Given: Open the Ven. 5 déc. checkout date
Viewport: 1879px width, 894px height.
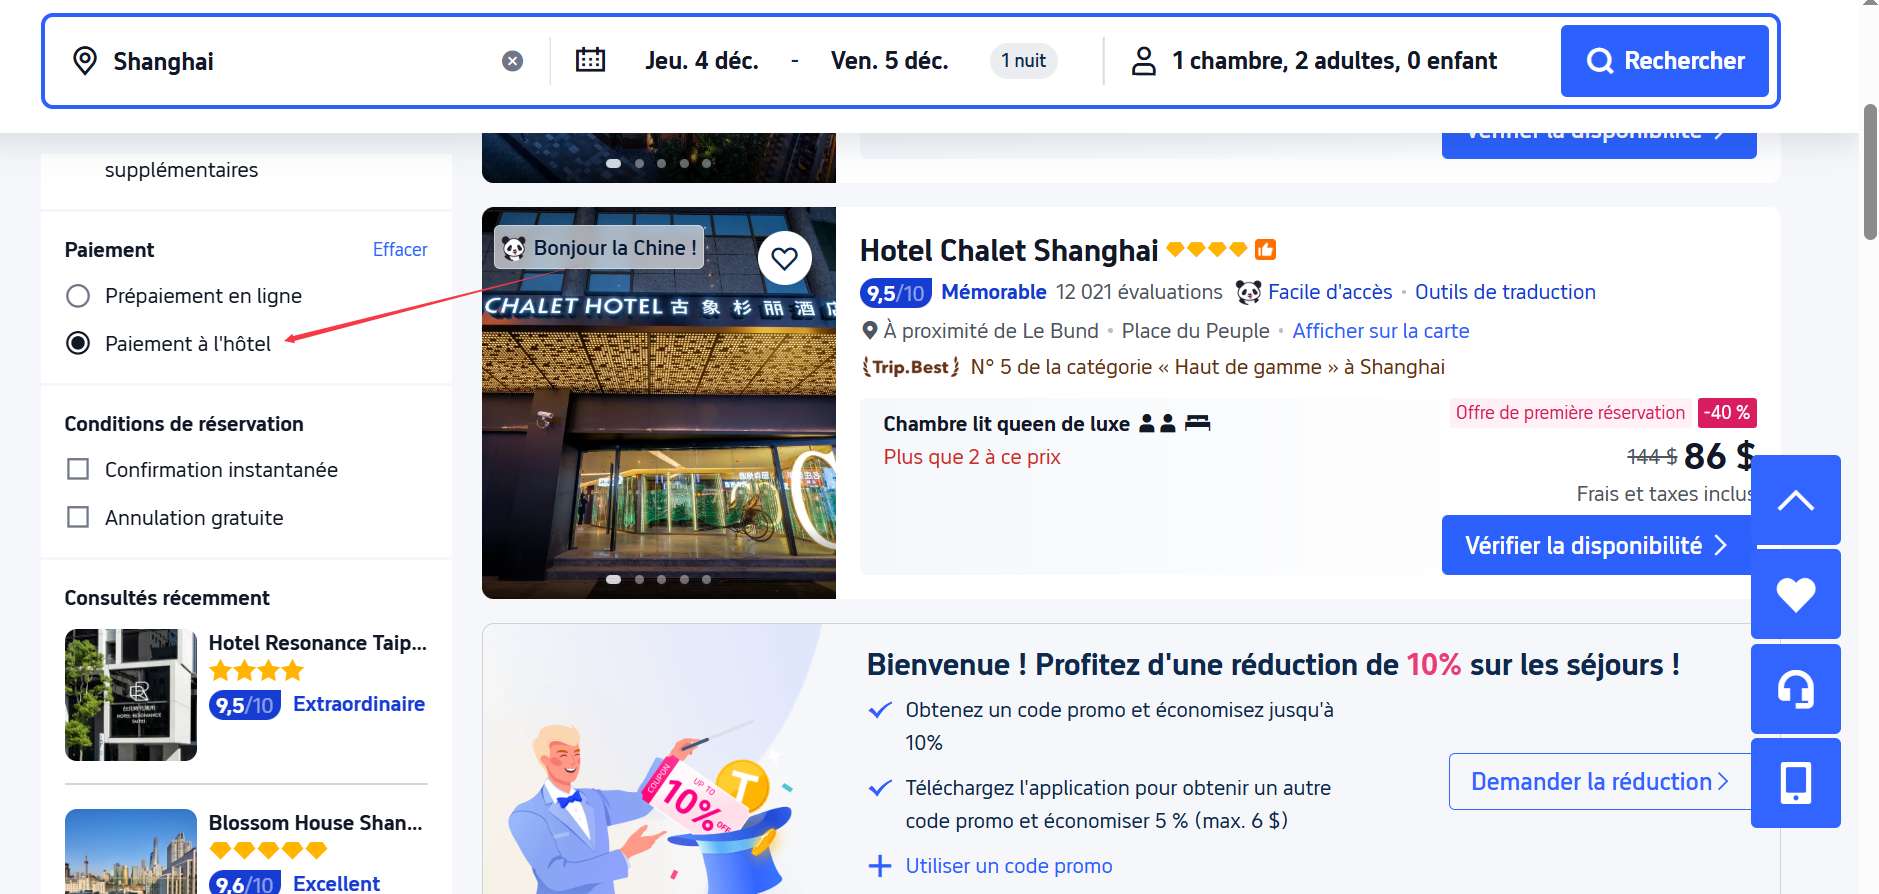Looking at the screenshot, I should 889,61.
